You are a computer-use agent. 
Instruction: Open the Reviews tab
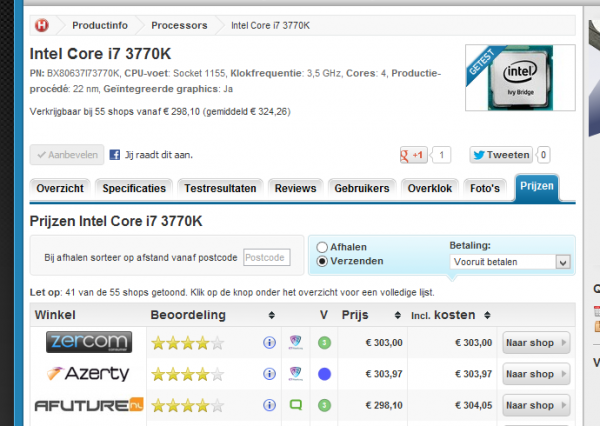click(295, 189)
